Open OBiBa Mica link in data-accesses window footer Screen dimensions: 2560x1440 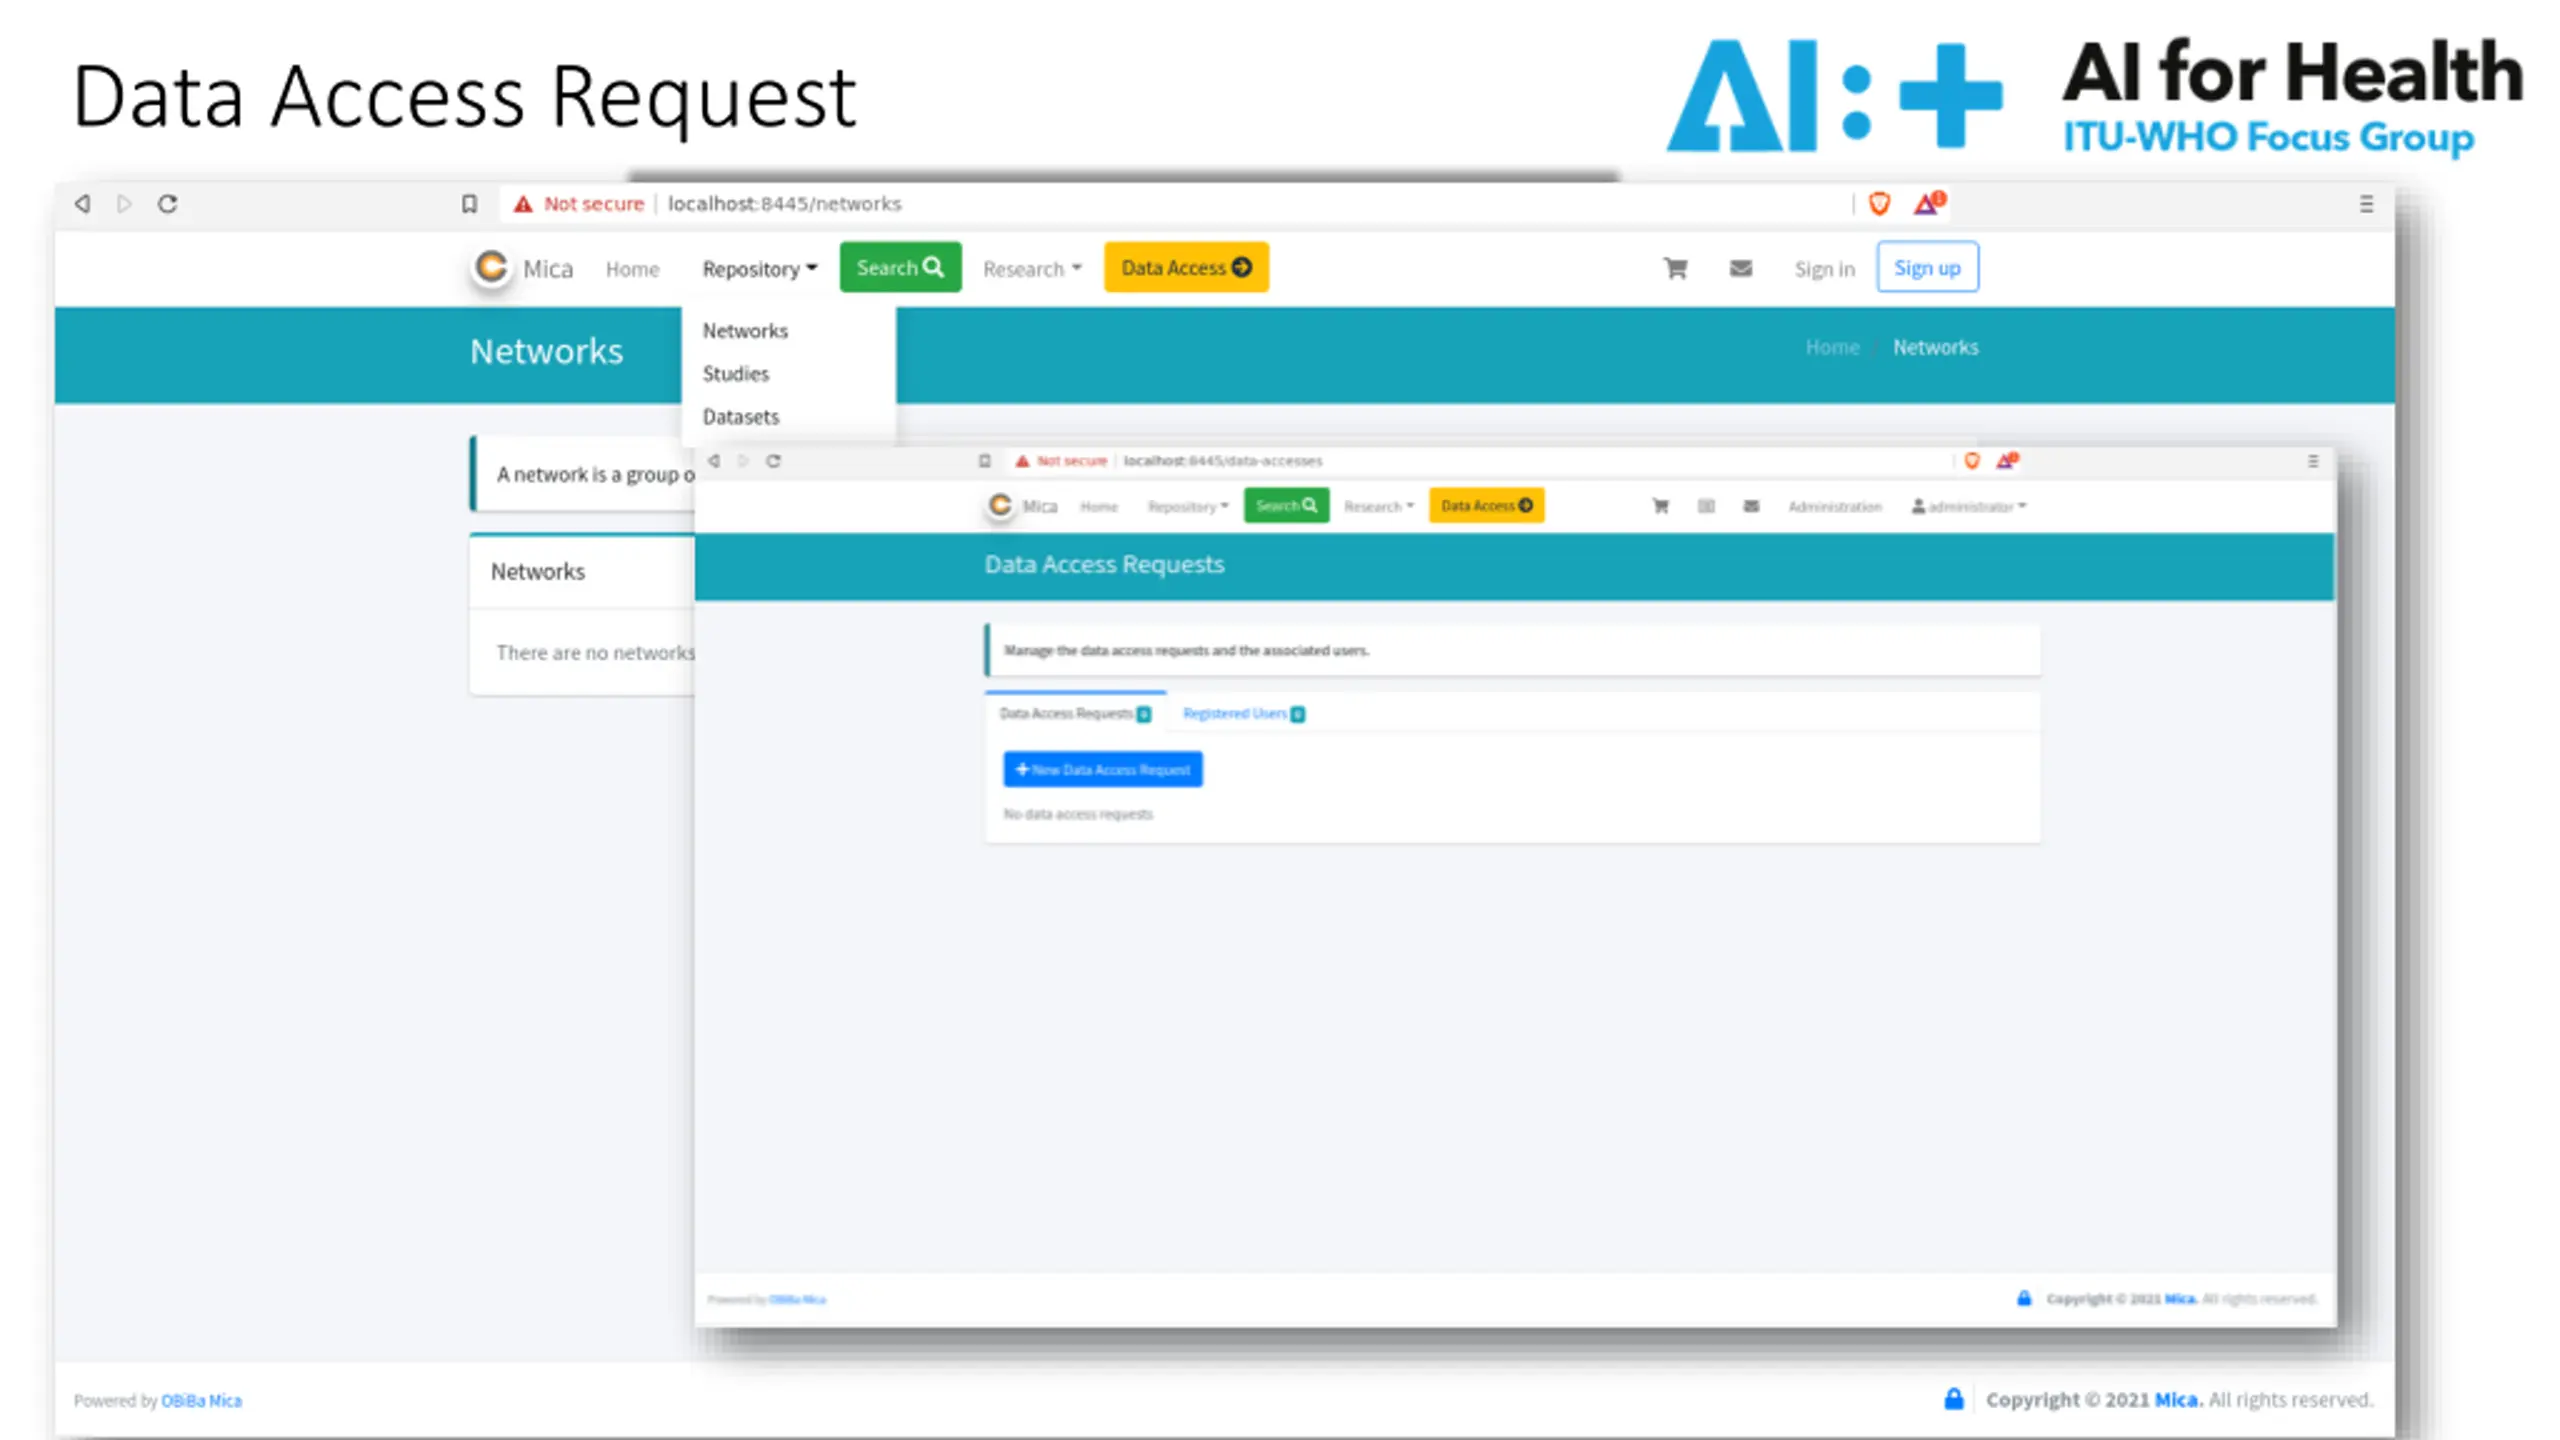pyautogui.click(x=797, y=1300)
